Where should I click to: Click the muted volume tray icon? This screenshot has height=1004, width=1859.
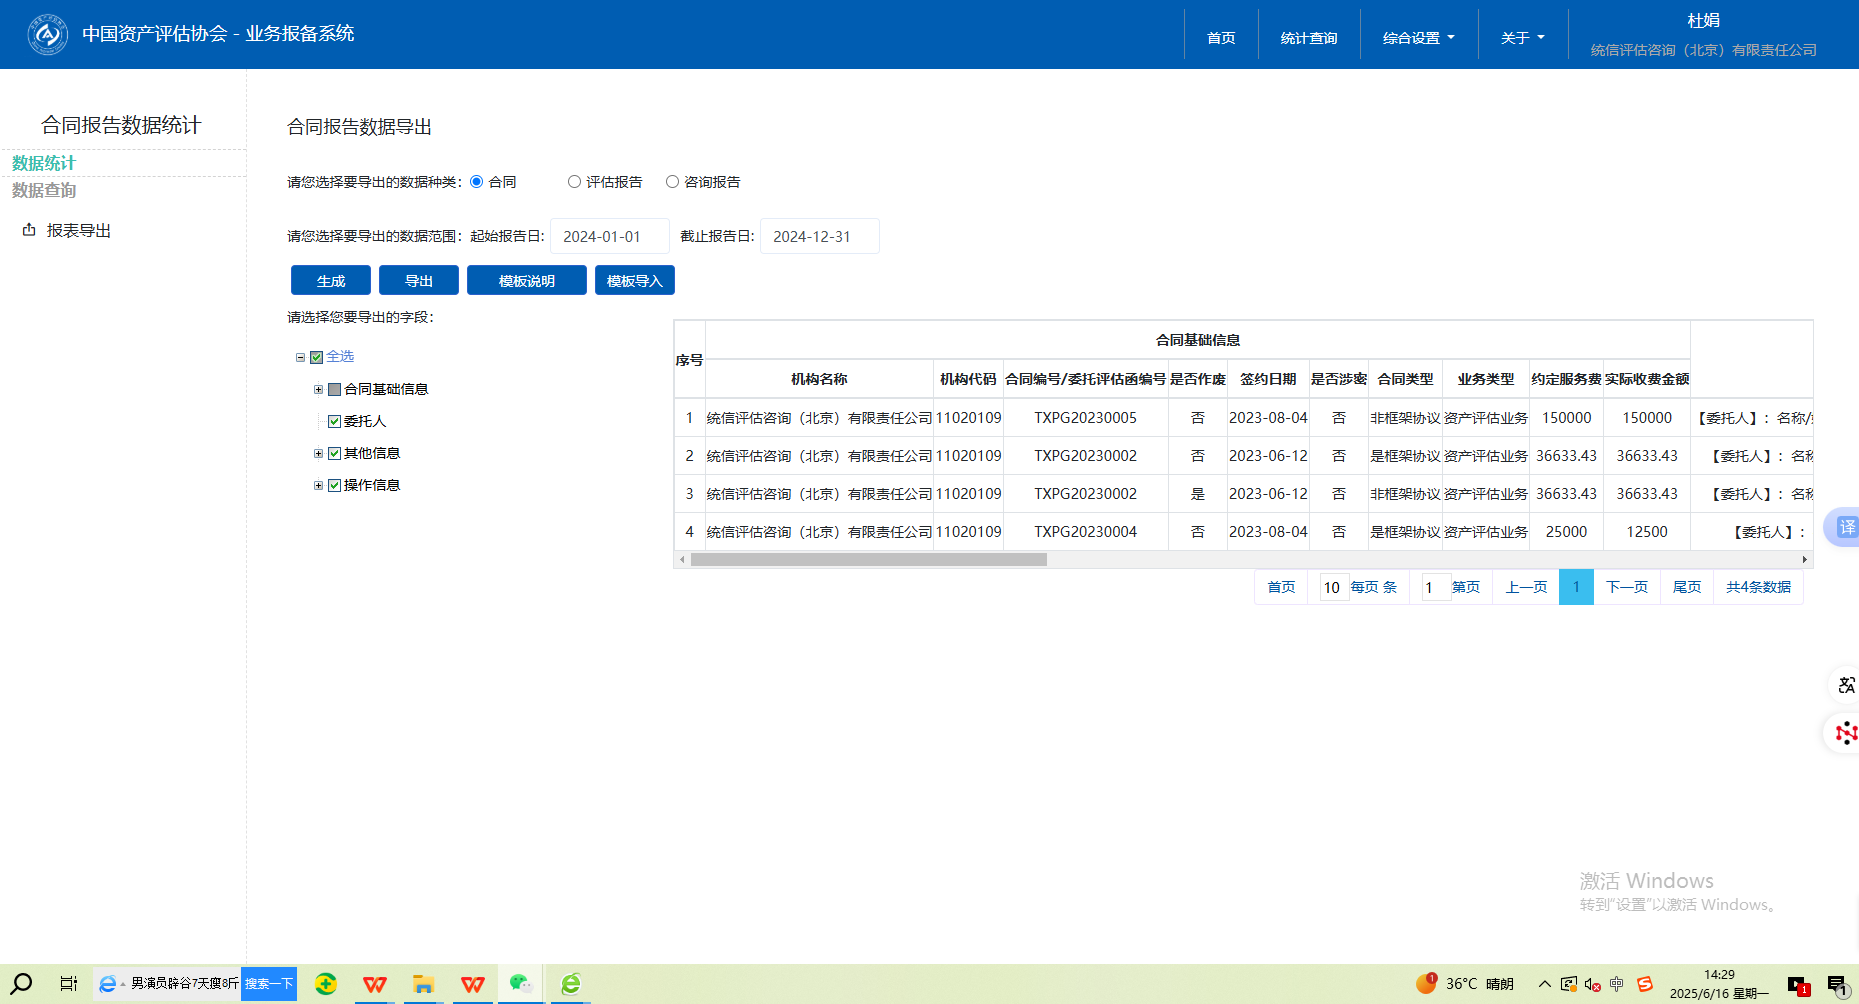click(1592, 984)
